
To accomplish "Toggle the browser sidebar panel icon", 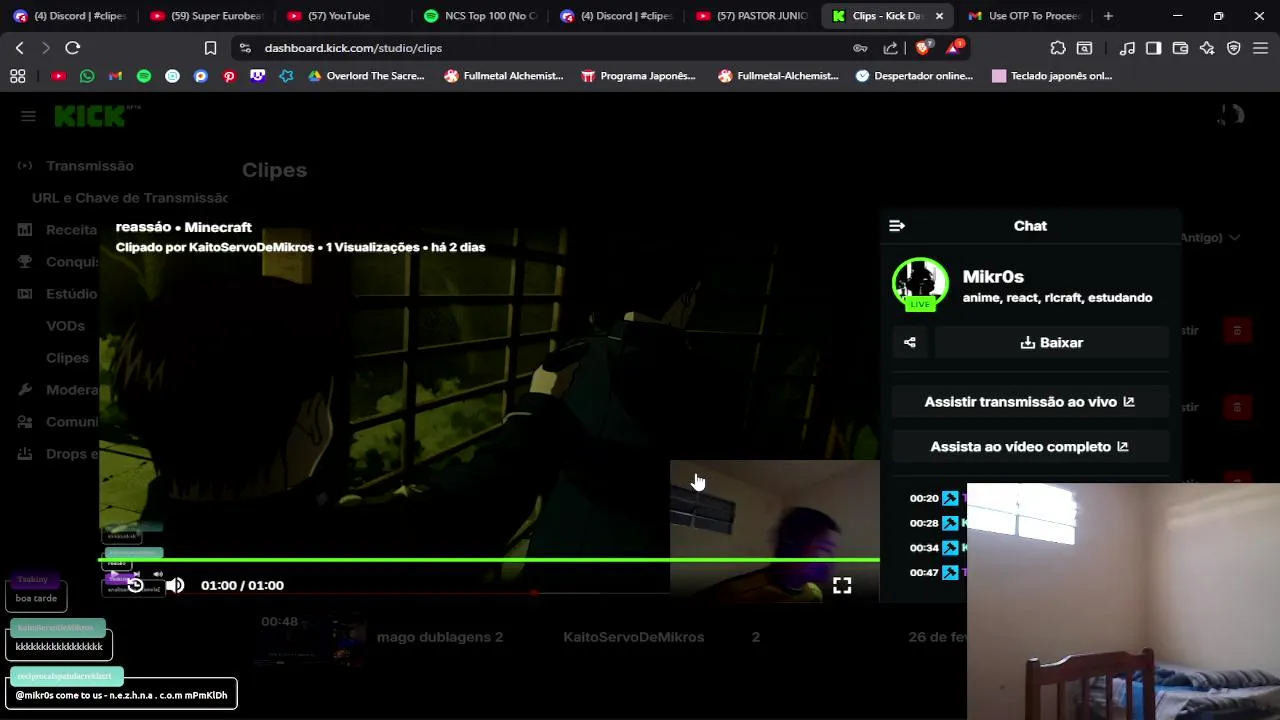I will (x=1153, y=48).
